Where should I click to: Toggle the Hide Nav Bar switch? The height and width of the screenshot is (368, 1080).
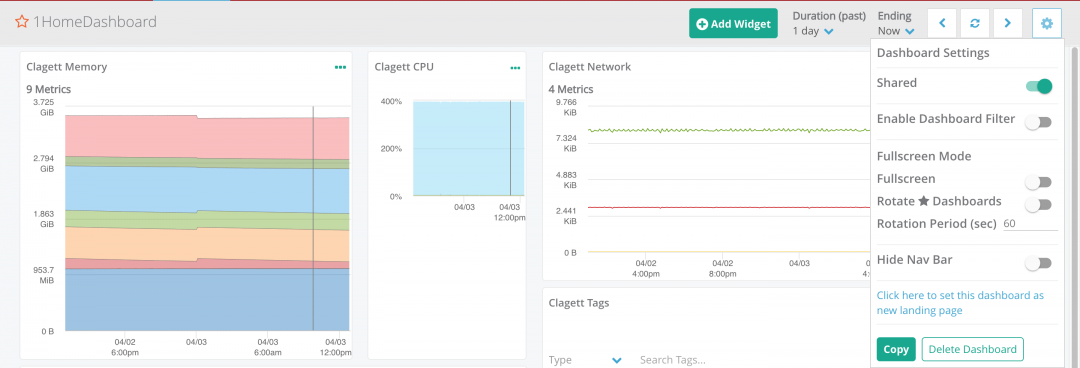coord(1039,263)
